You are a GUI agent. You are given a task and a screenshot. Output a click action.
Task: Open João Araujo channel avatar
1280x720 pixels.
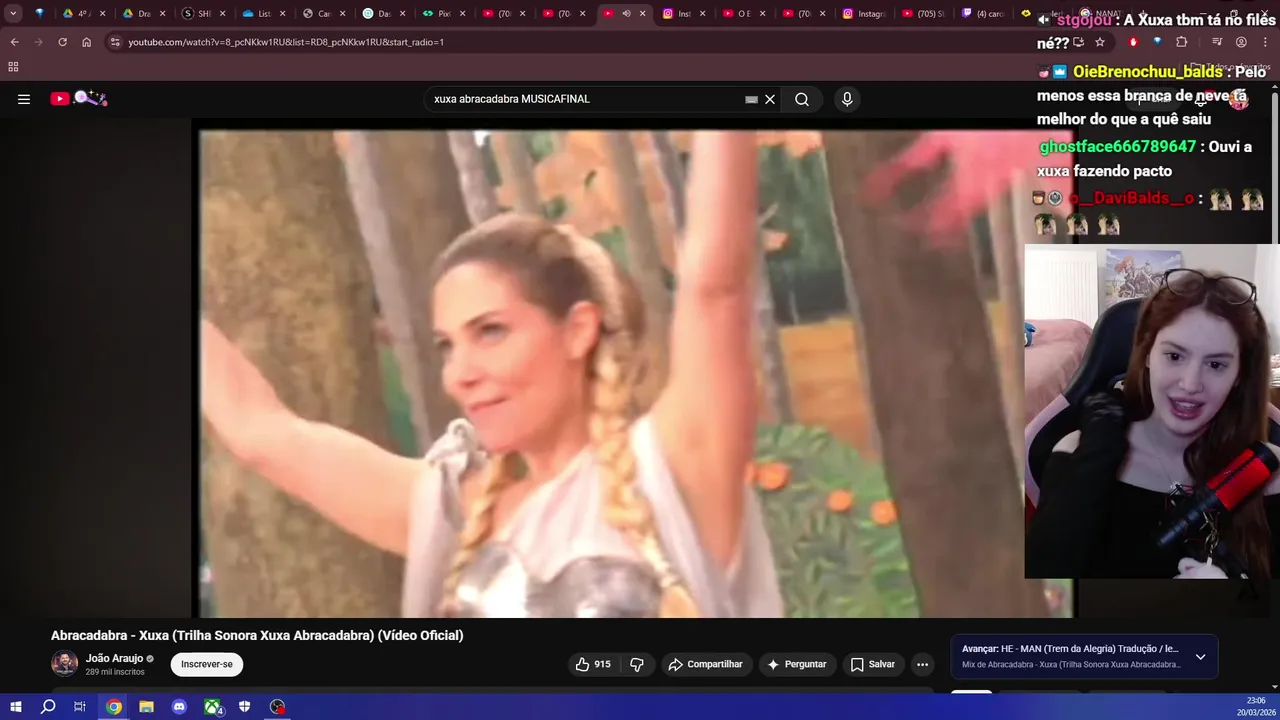click(x=64, y=664)
